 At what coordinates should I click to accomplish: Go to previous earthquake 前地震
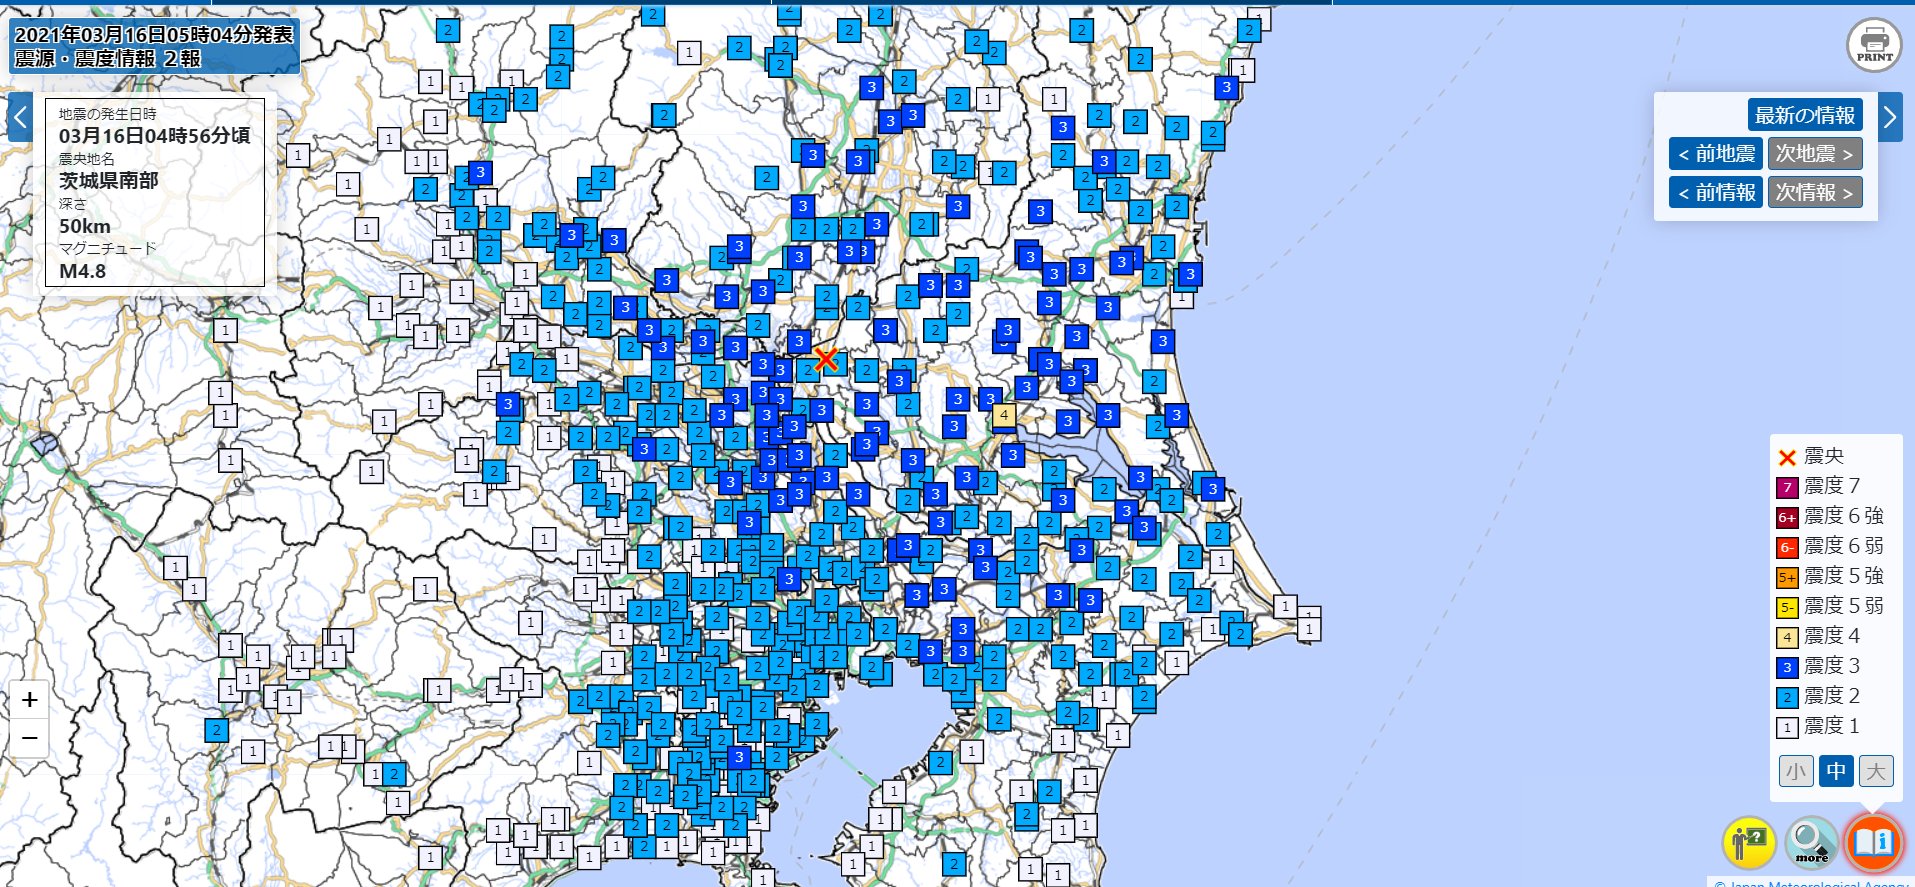pyautogui.click(x=1716, y=154)
